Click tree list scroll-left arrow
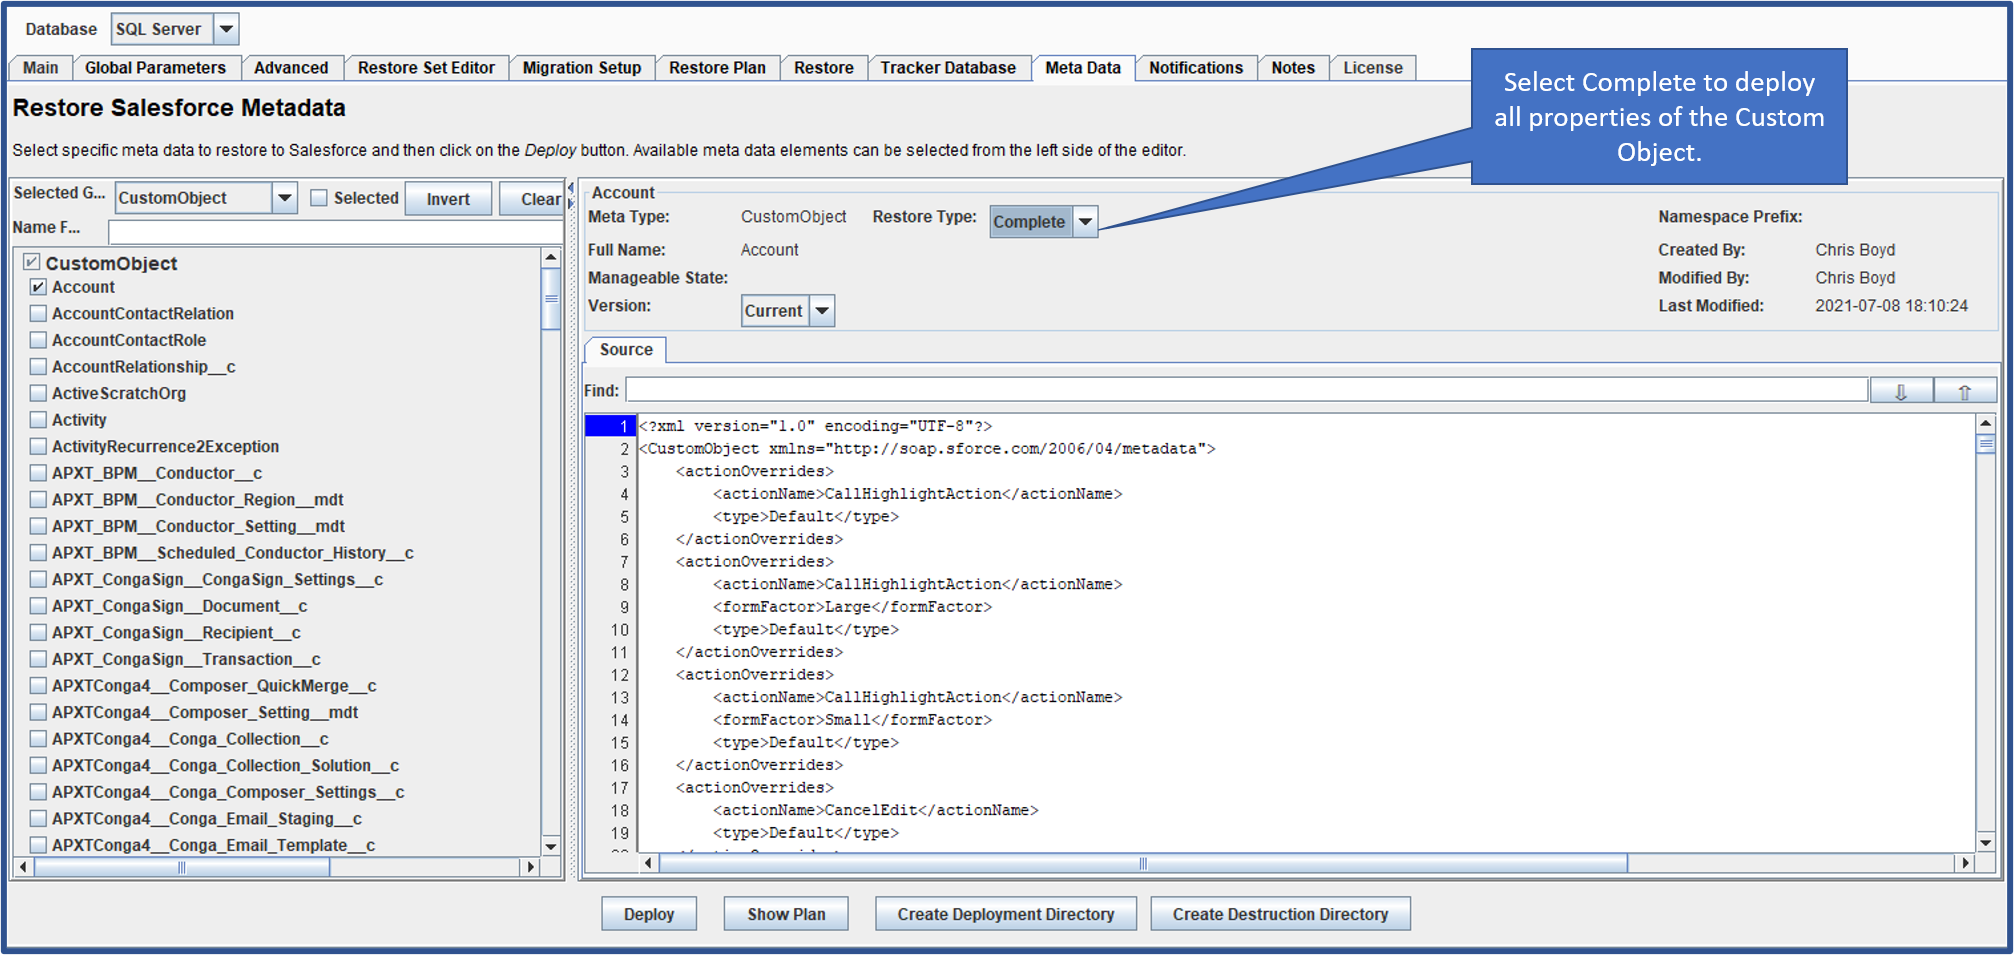The image size is (2014, 955). (23, 867)
